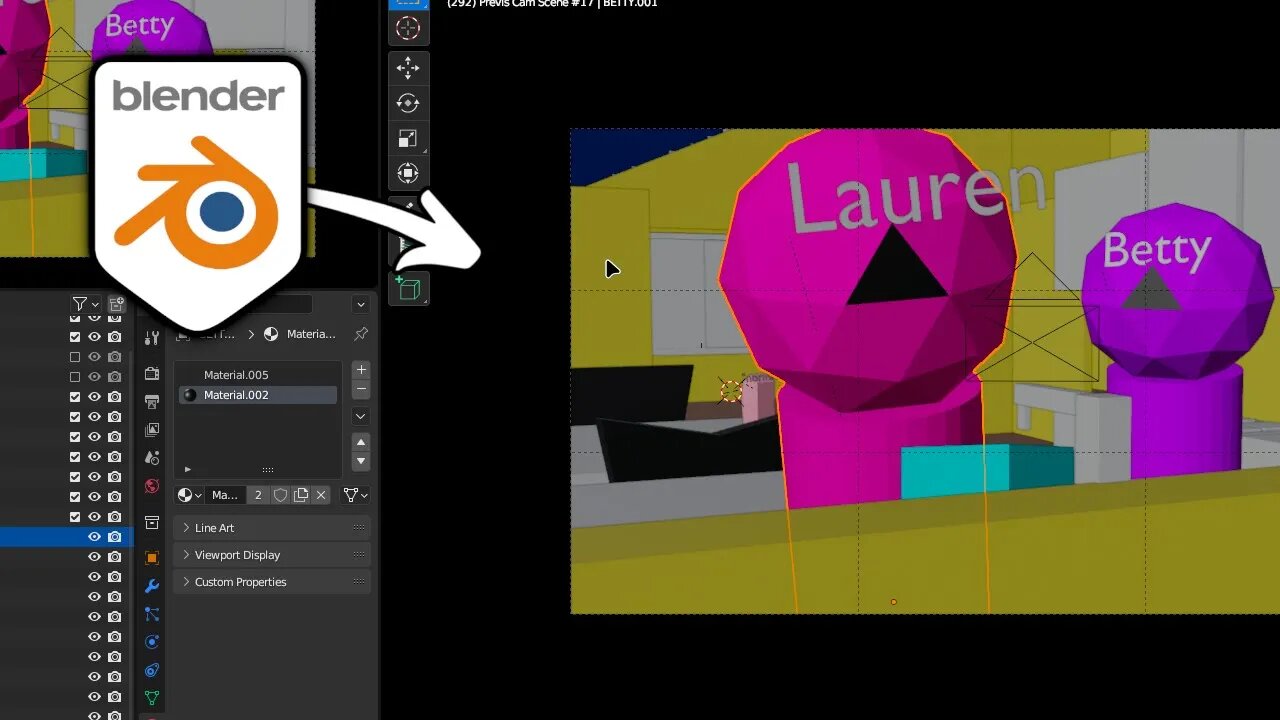
Task: Open the outliner Filter dropdown
Action: [x=86, y=304]
